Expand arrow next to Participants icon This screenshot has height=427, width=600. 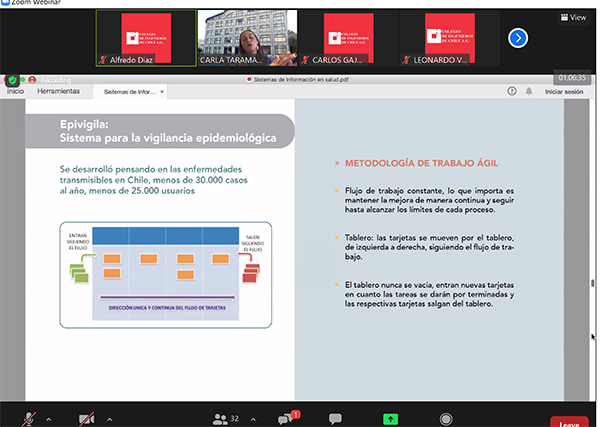tap(253, 418)
